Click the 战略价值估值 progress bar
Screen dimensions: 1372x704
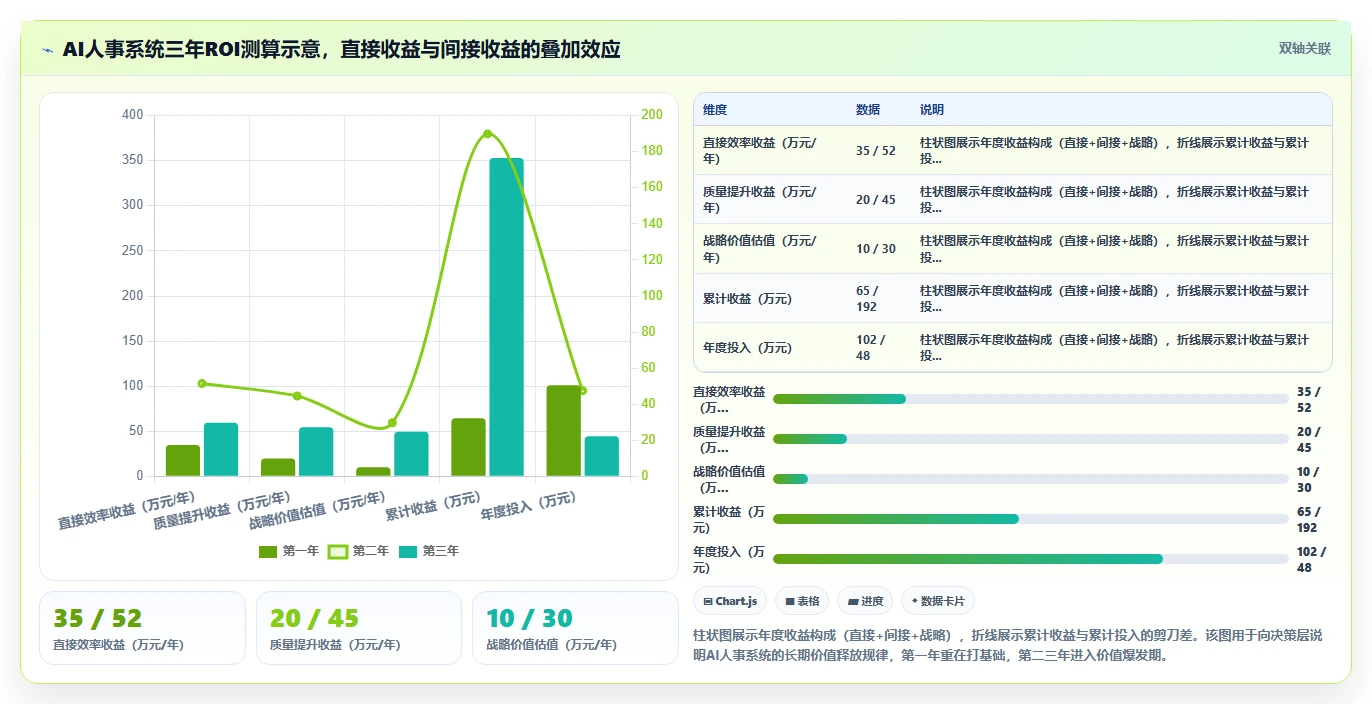coord(1031,479)
